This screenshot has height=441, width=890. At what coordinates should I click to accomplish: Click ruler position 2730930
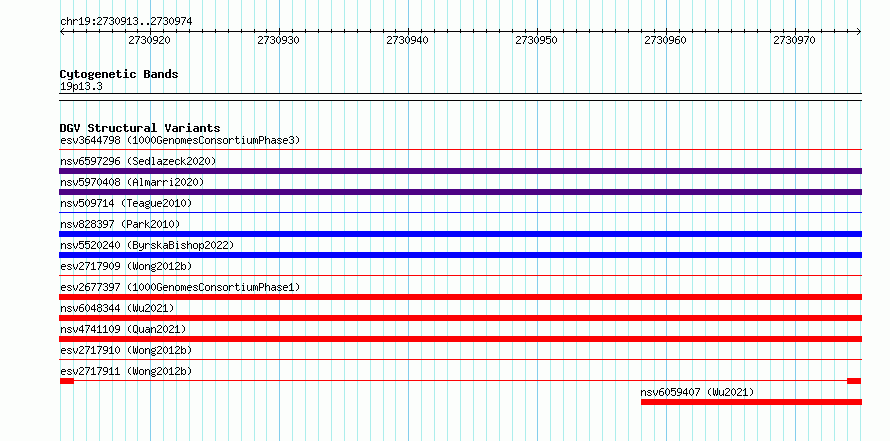pyautogui.click(x=278, y=40)
